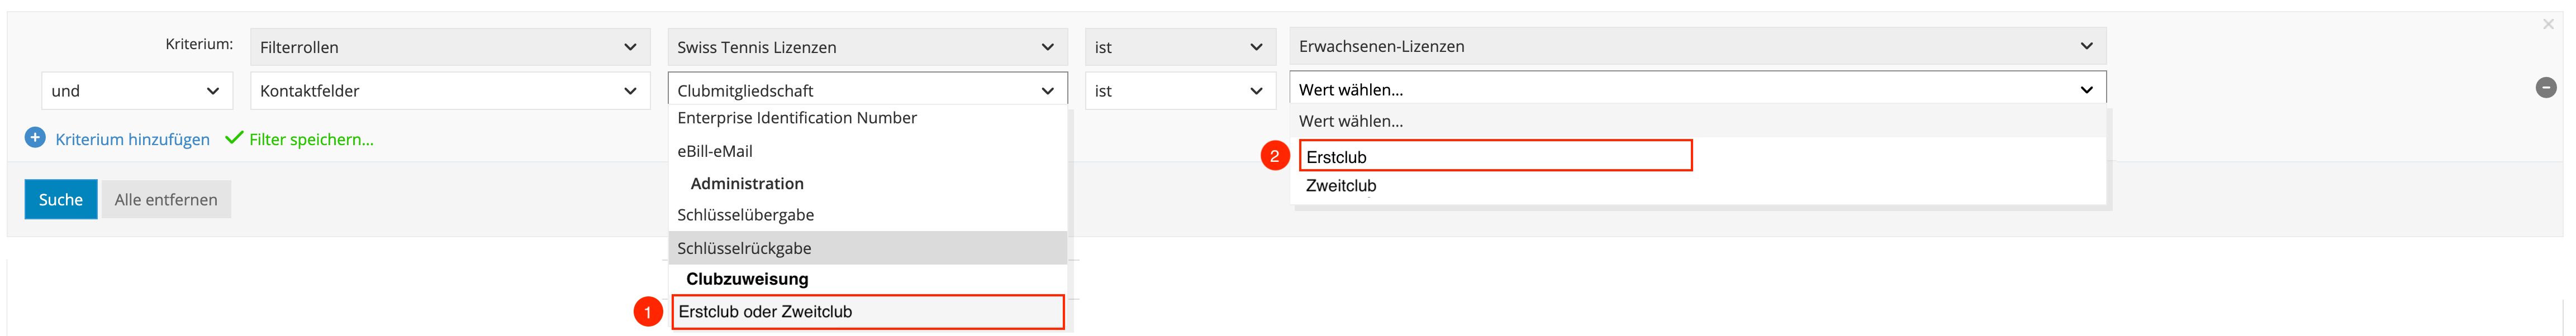Expand the Kontaktfelder dropdown

click(x=449, y=91)
